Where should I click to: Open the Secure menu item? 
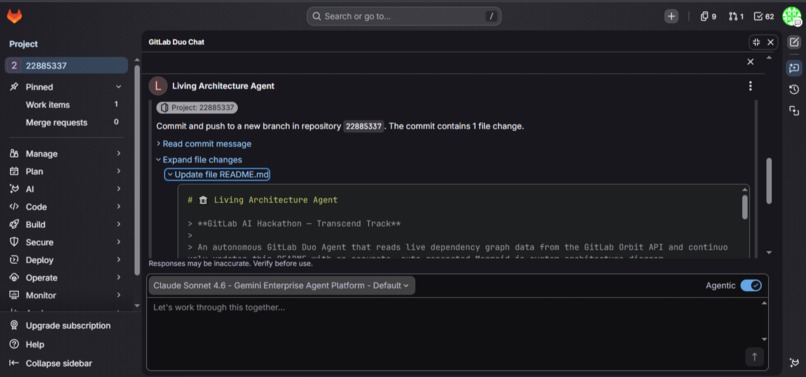tap(66, 242)
